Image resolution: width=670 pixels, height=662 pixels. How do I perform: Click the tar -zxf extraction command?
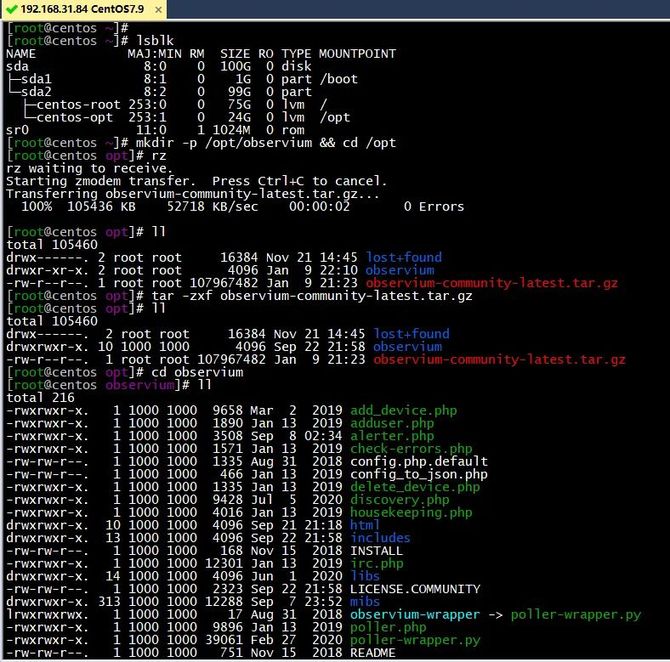coord(312,296)
